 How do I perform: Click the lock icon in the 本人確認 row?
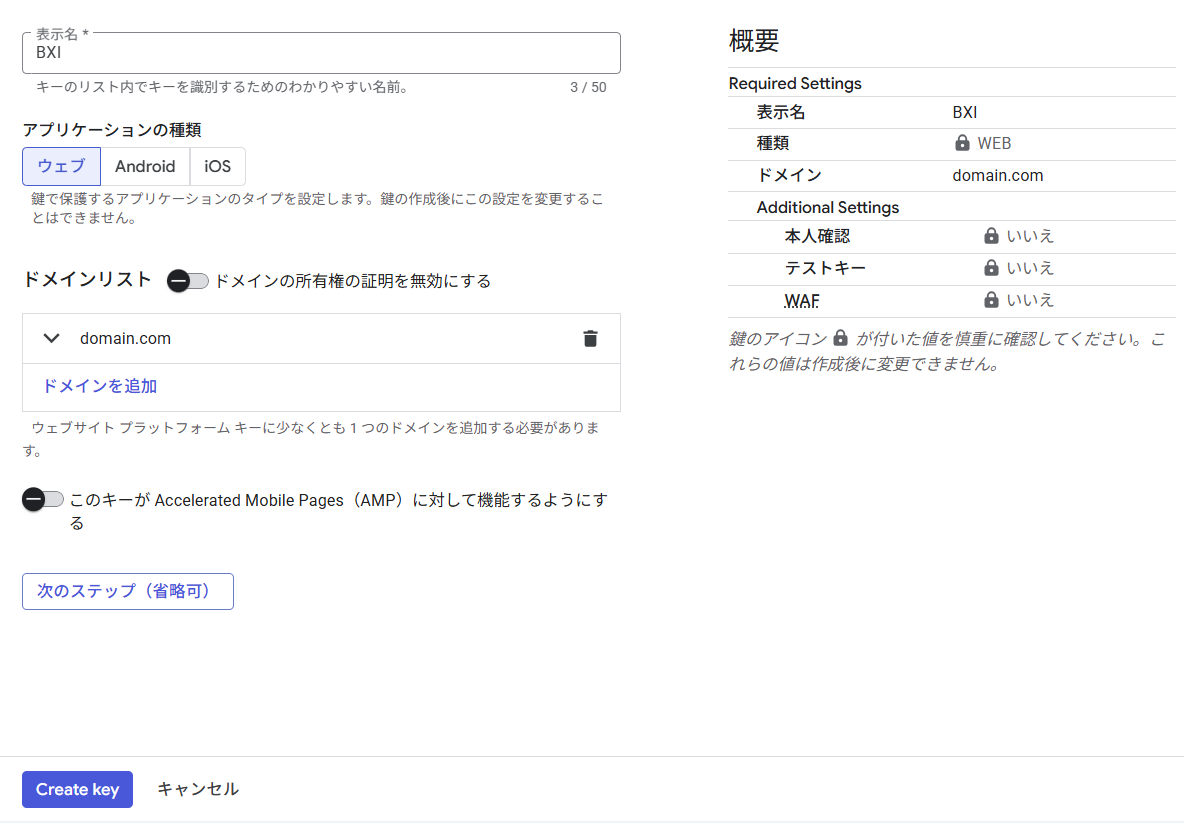point(991,236)
